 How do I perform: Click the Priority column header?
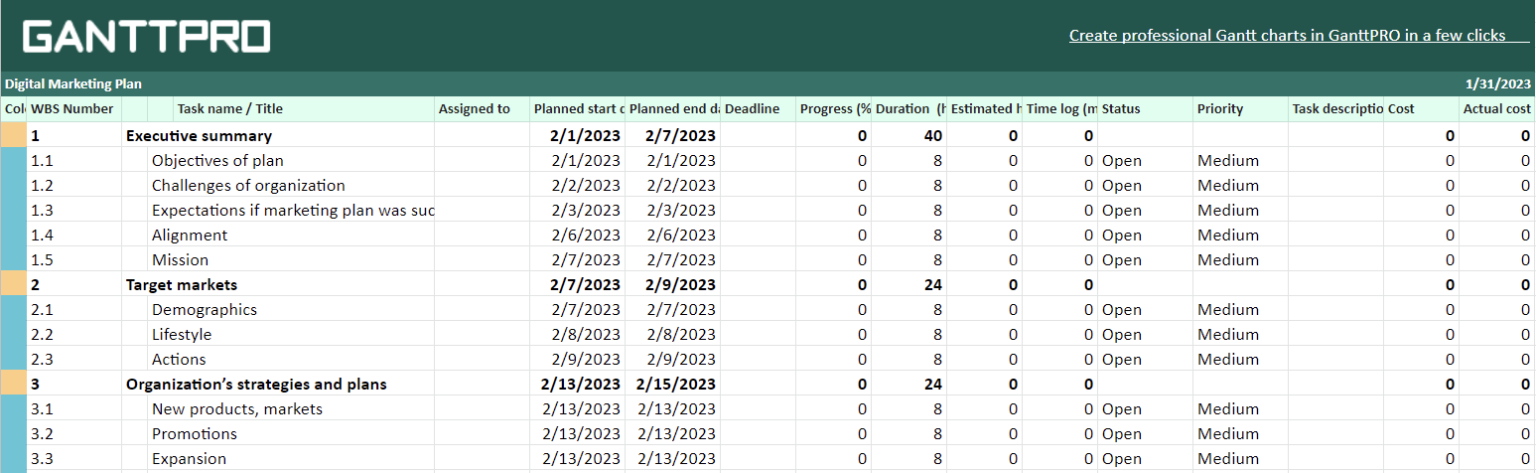pos(1219,109)
